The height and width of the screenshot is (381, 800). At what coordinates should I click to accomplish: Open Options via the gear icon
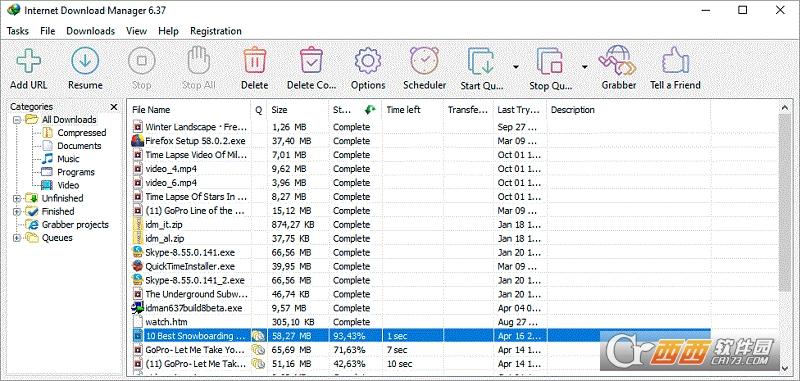point(368,61)
